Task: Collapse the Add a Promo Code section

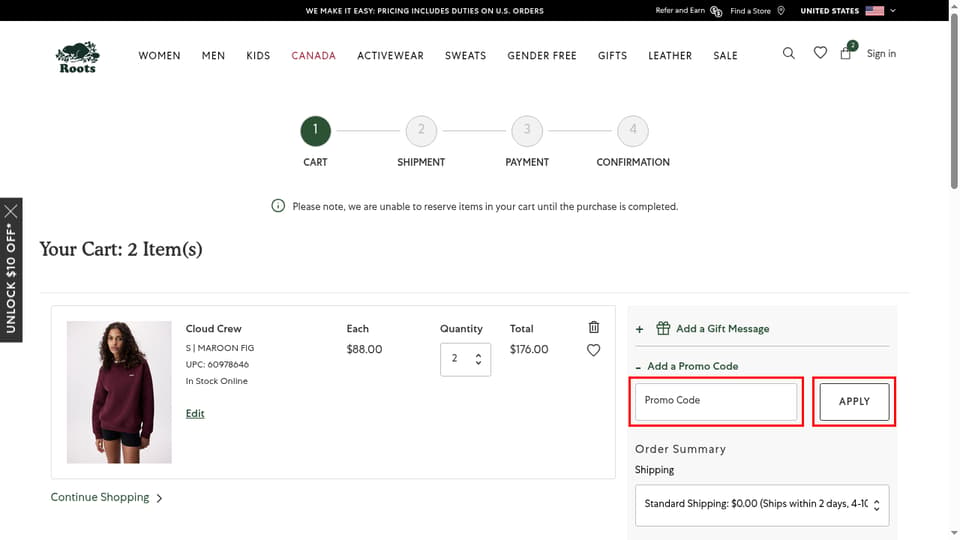Action: 687,366
